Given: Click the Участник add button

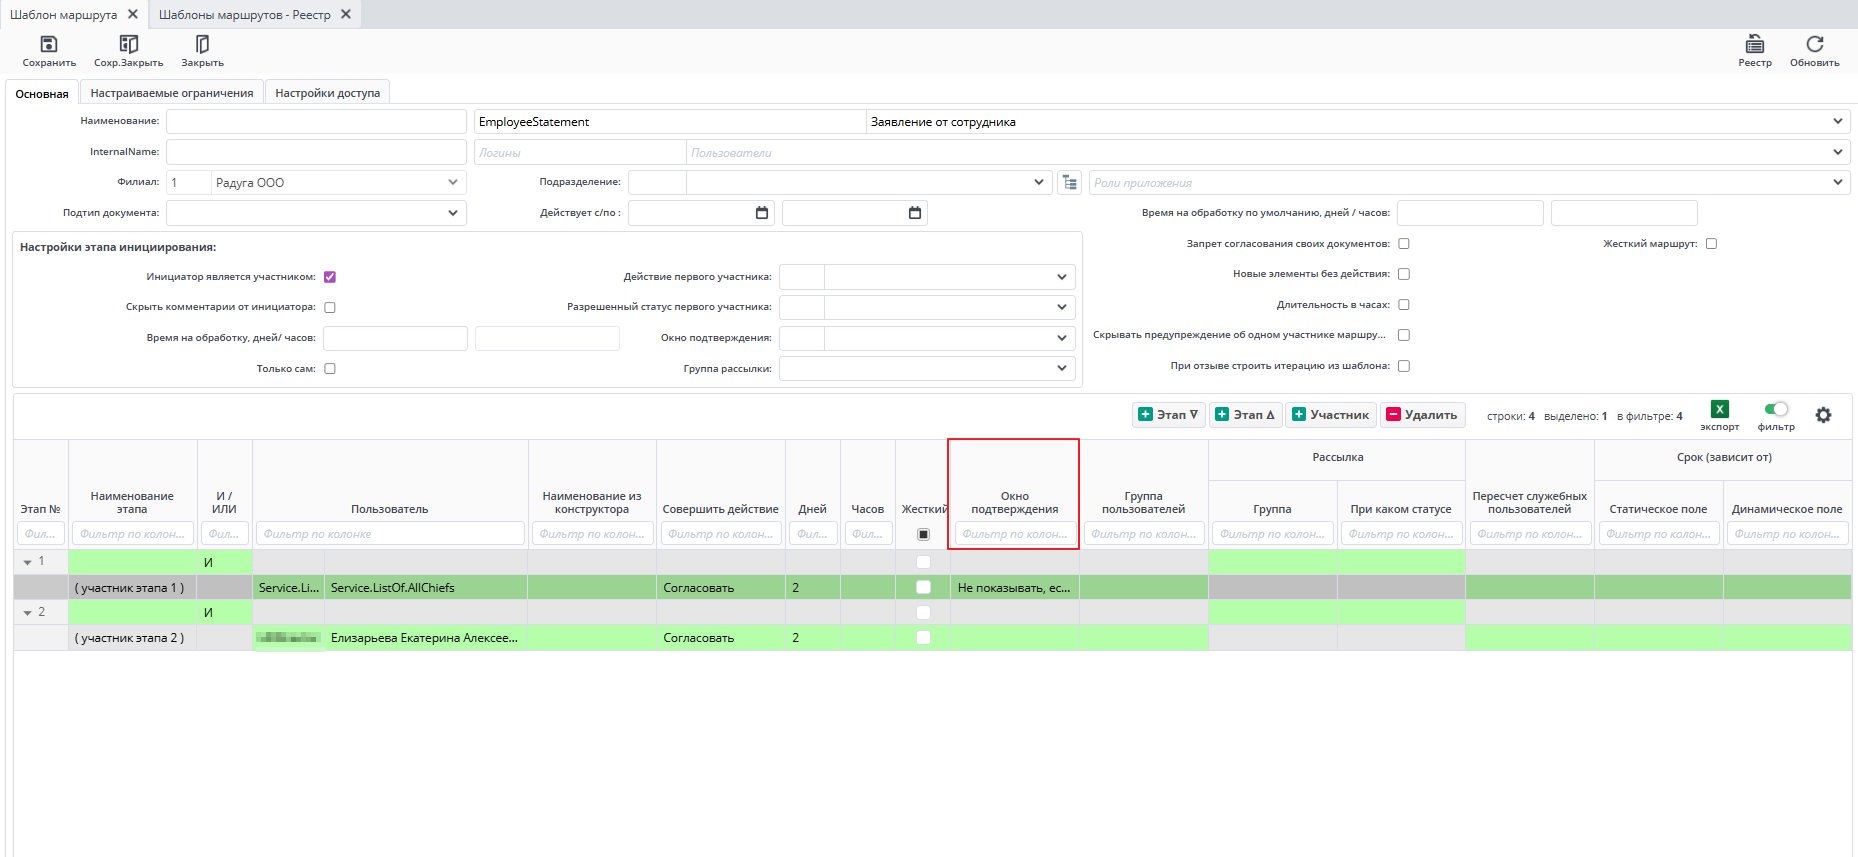Looking at the screenshot, I should 1331,415.
